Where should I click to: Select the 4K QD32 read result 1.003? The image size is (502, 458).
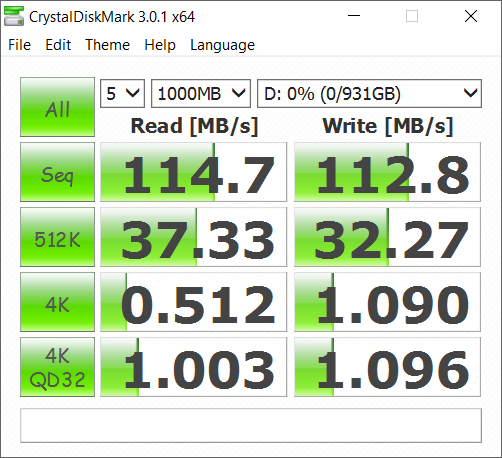193,367
